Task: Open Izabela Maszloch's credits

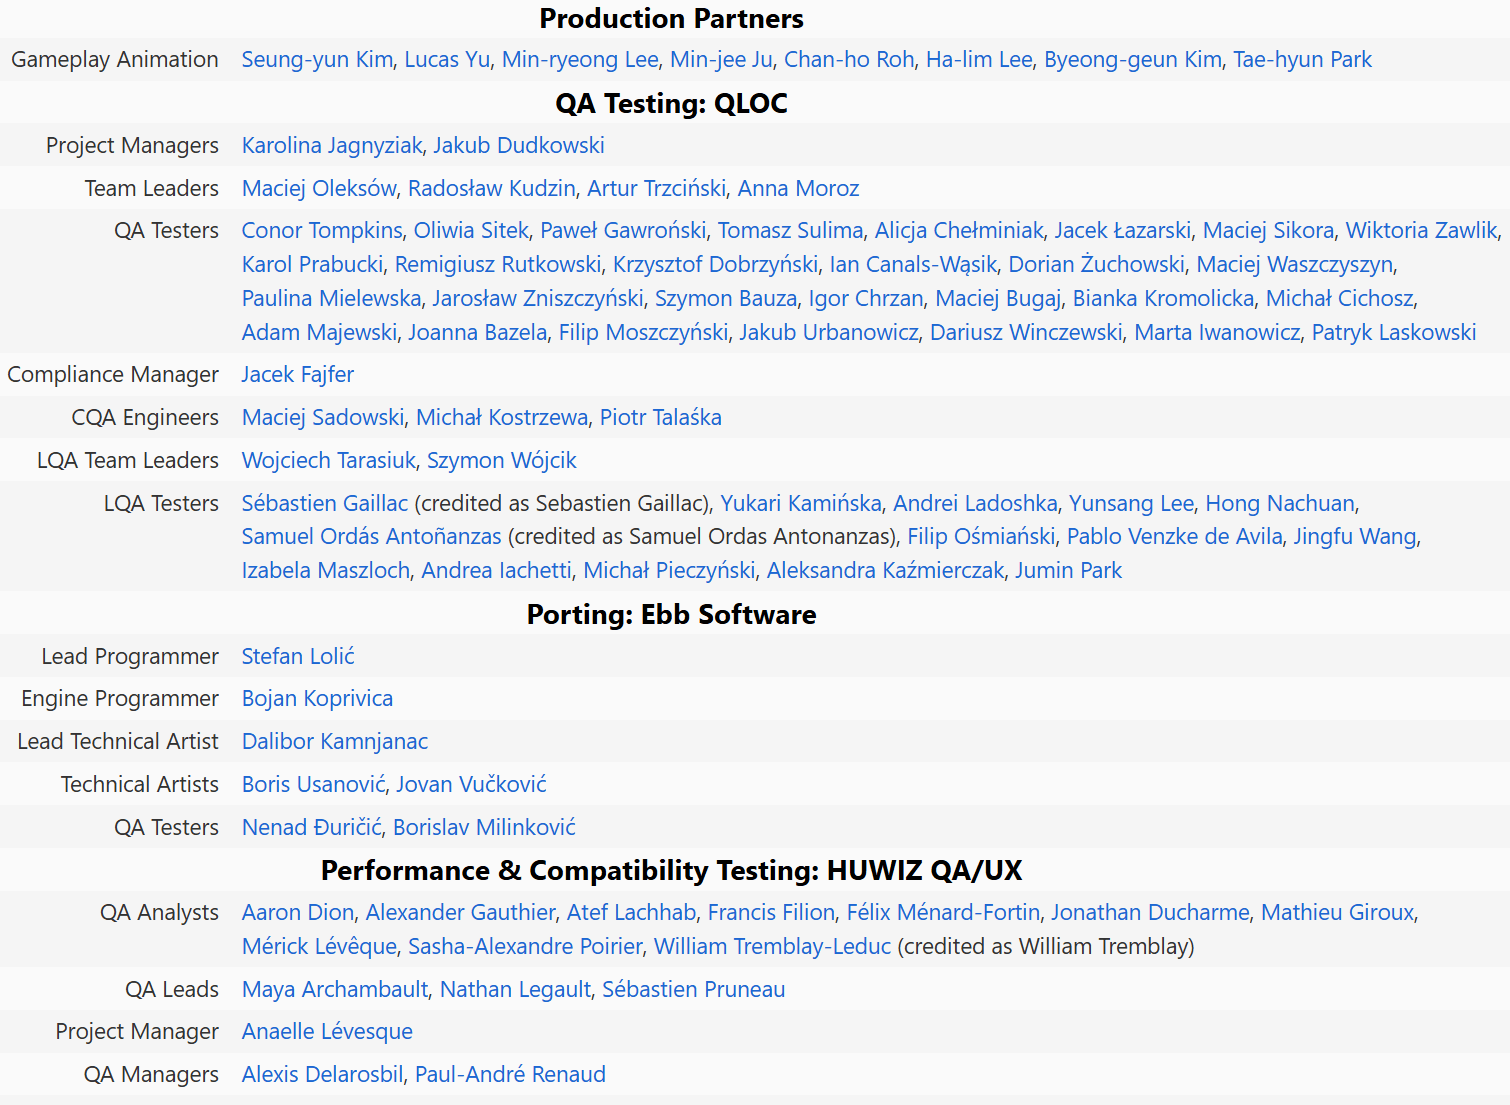Action: [326, 571]
